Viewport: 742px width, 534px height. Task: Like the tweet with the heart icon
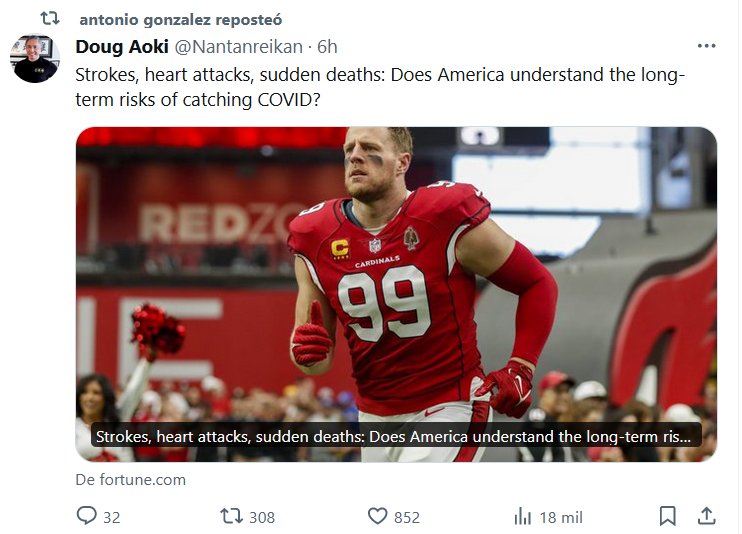coord(377,516)
